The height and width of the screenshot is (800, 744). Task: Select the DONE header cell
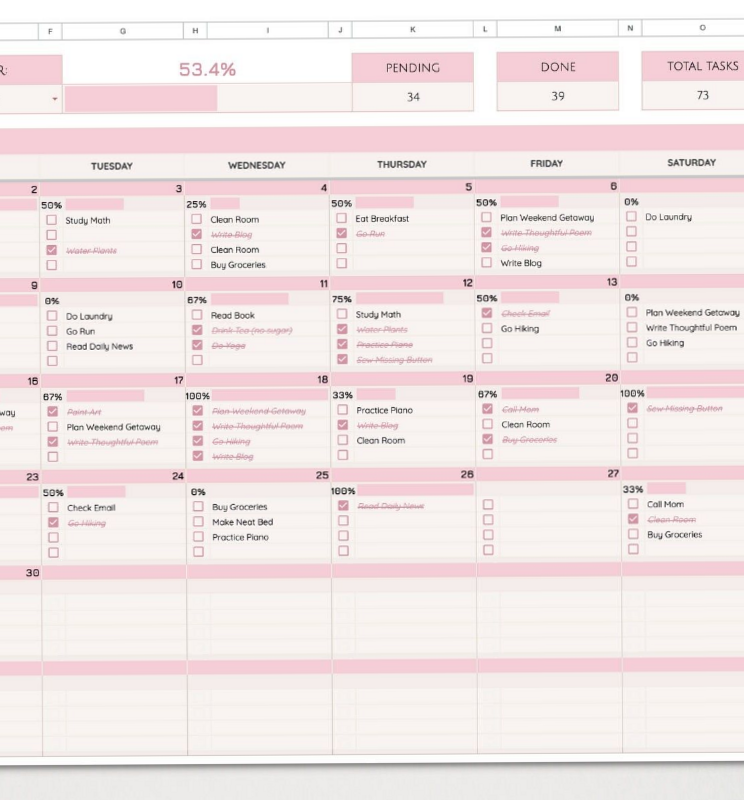(x=558, y=67)
